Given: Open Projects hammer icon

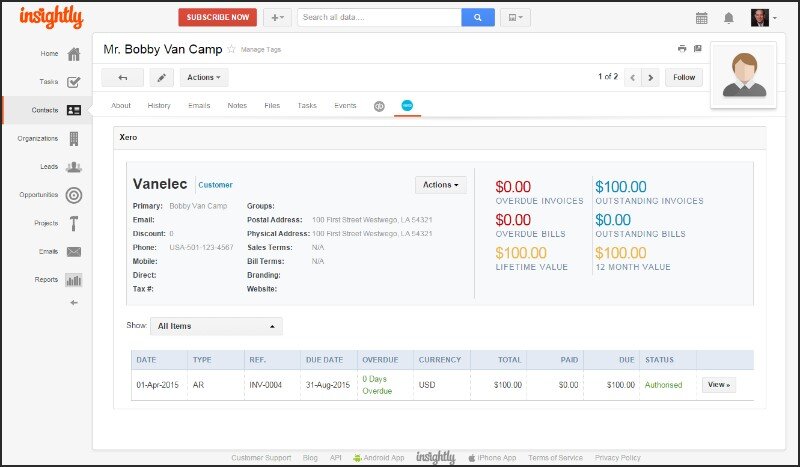Looking at the screenshot, I should (x=74, y=223).
